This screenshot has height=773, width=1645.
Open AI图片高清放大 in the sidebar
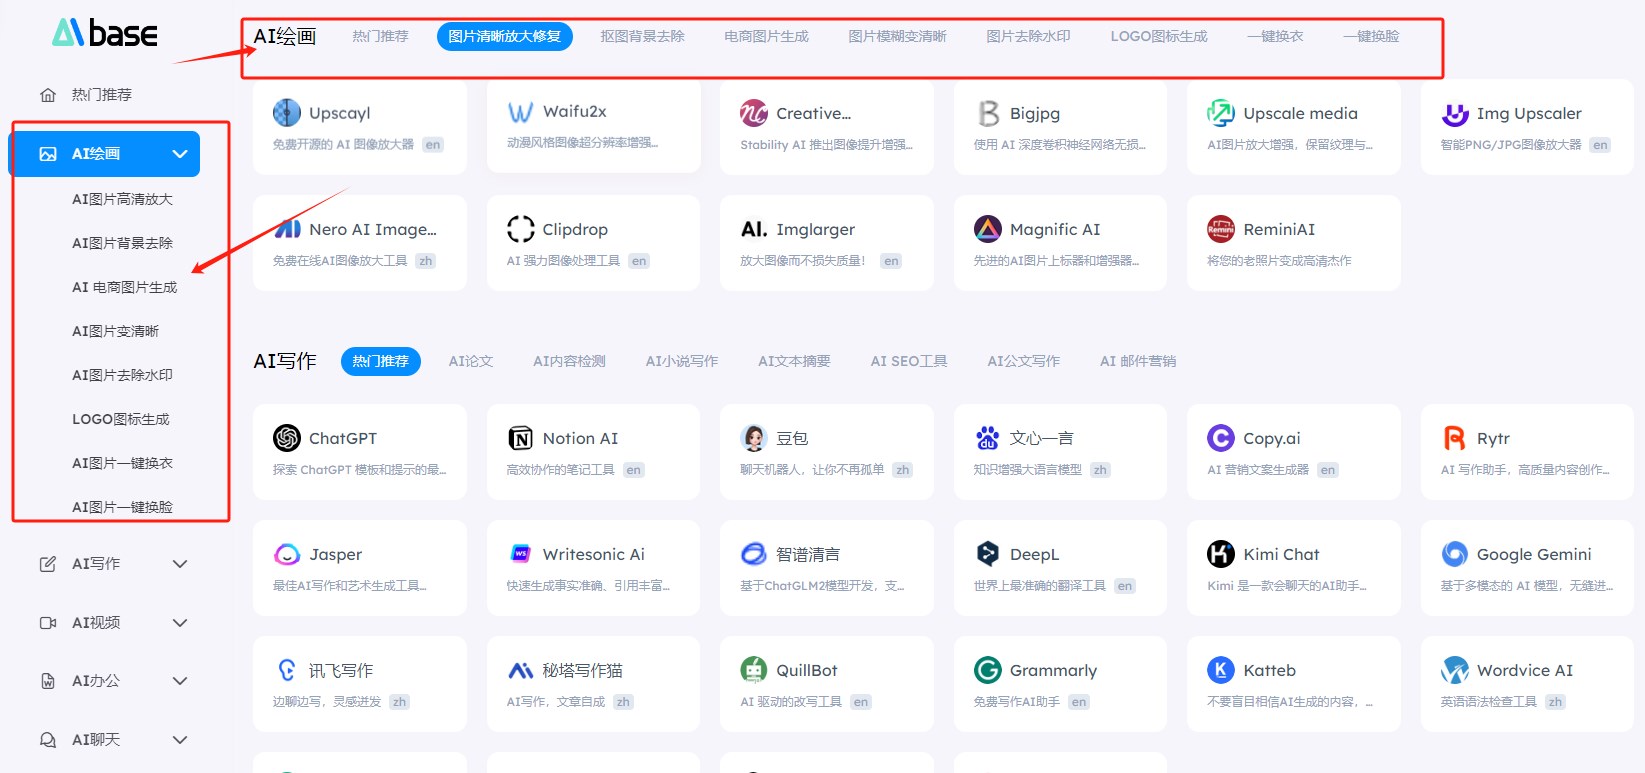[122, 199]
